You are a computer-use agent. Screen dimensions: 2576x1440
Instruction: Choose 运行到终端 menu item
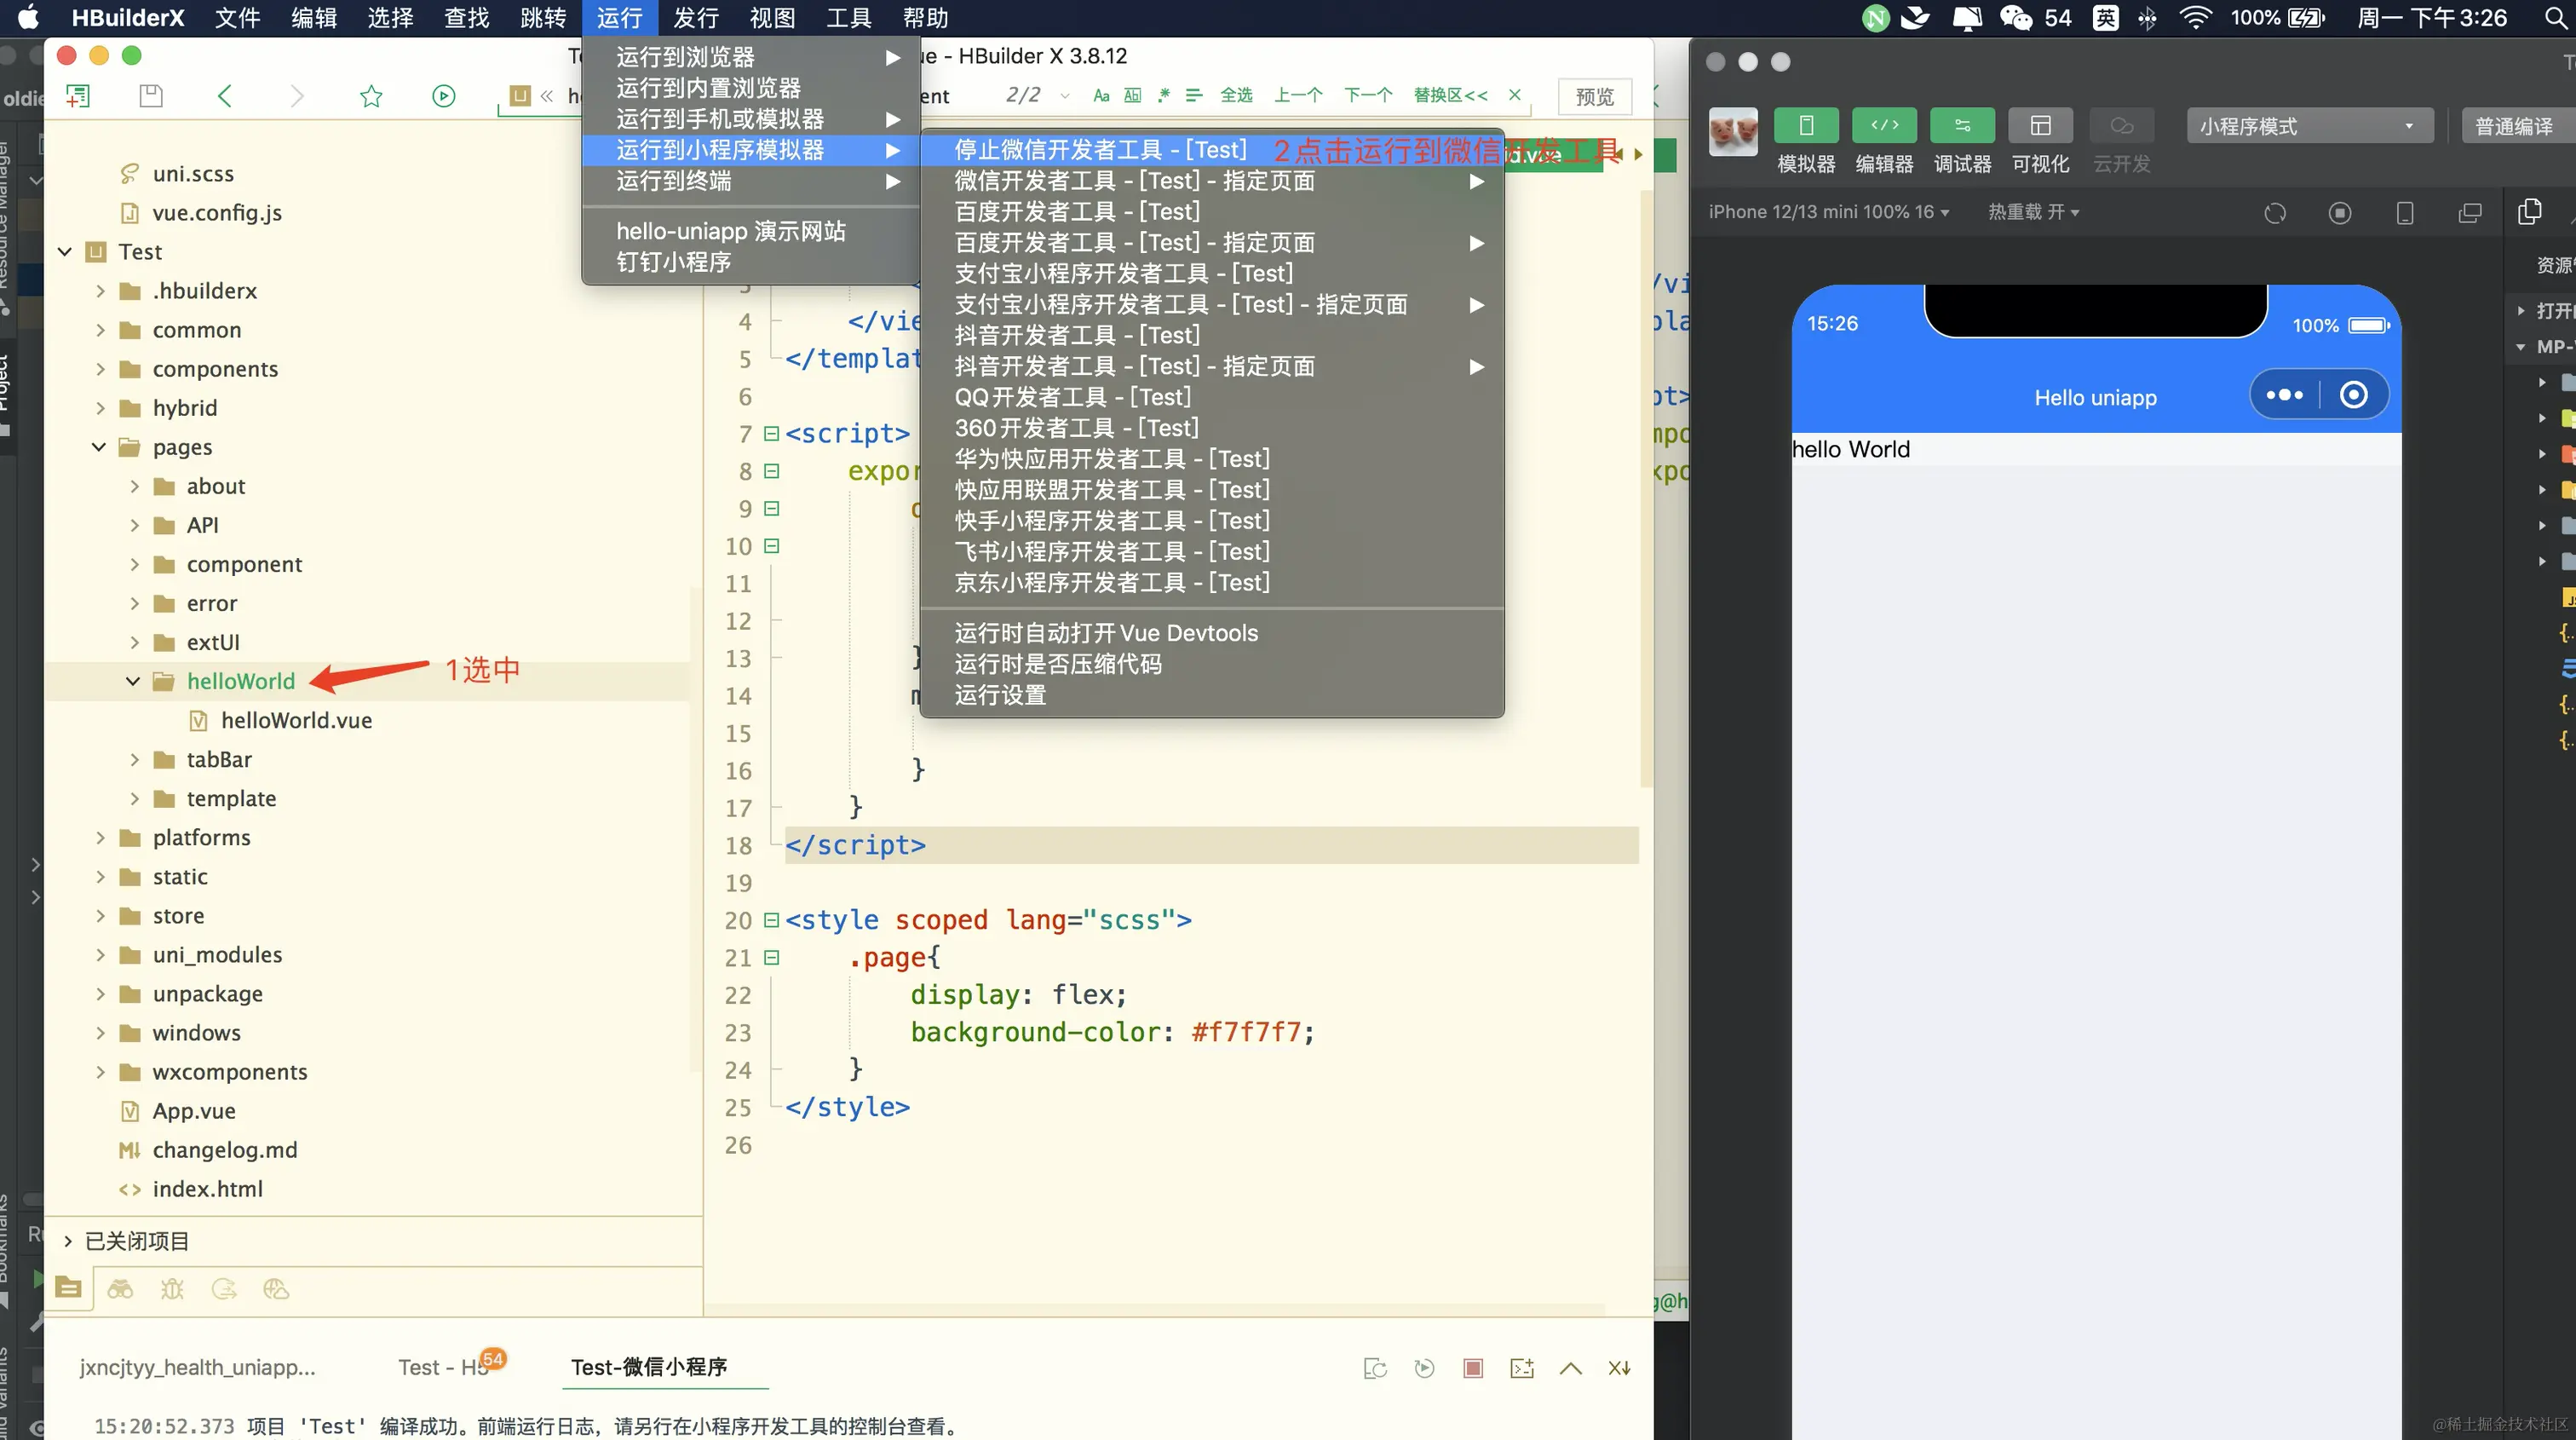pyautogui.click(x=750, y=181)
